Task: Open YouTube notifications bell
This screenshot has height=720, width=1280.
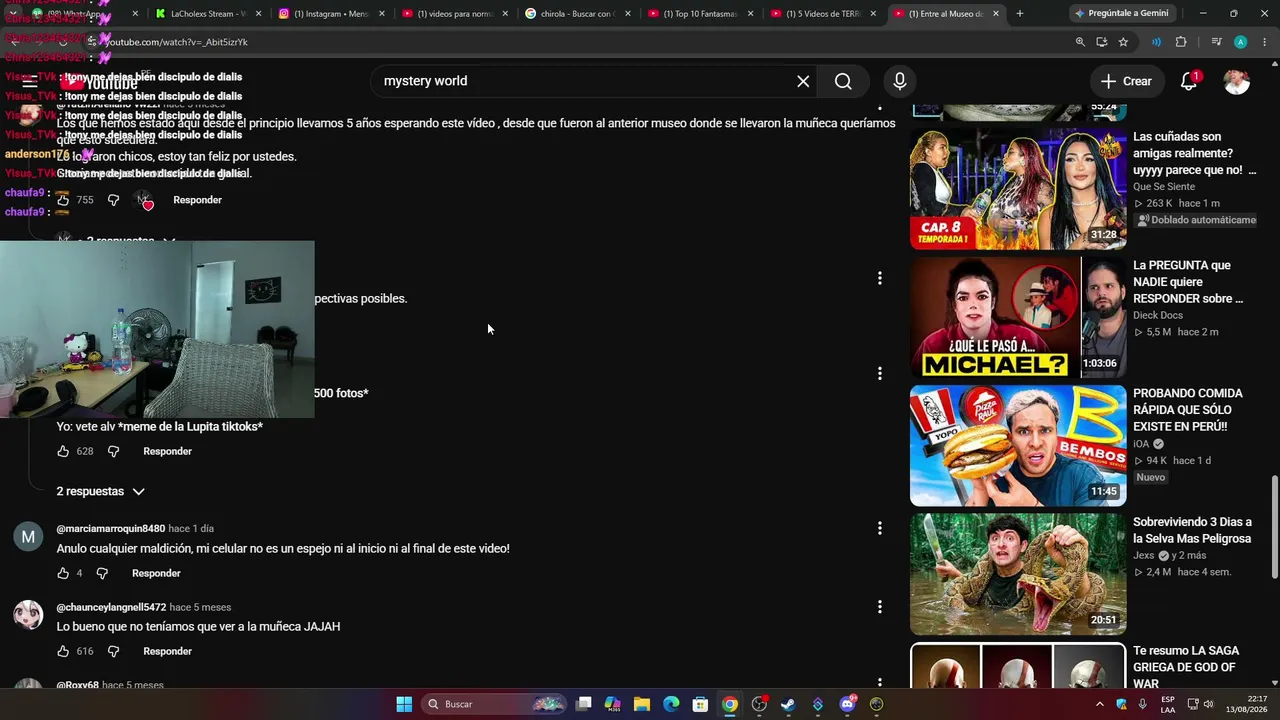Action: pos(1189,81)
